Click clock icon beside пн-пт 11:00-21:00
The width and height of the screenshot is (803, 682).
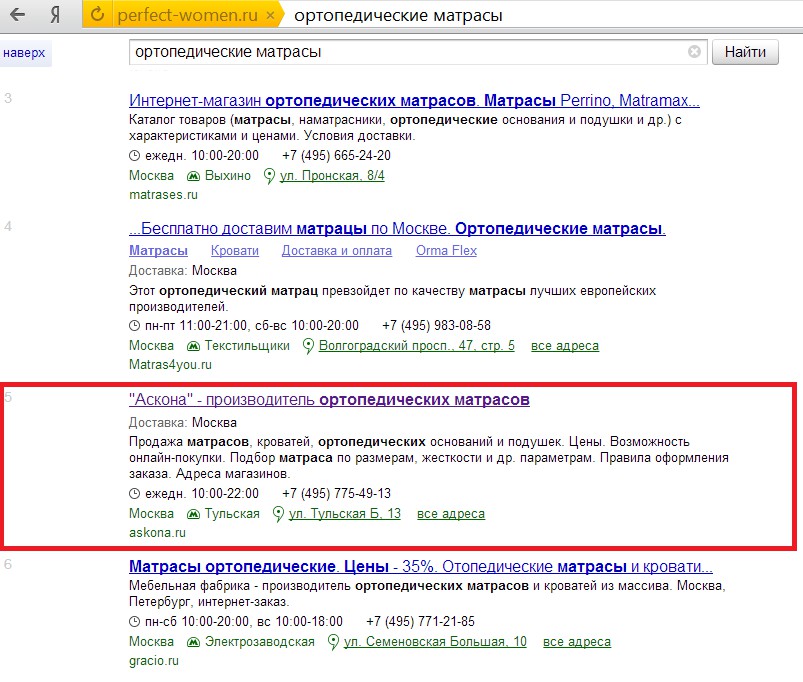134,326
